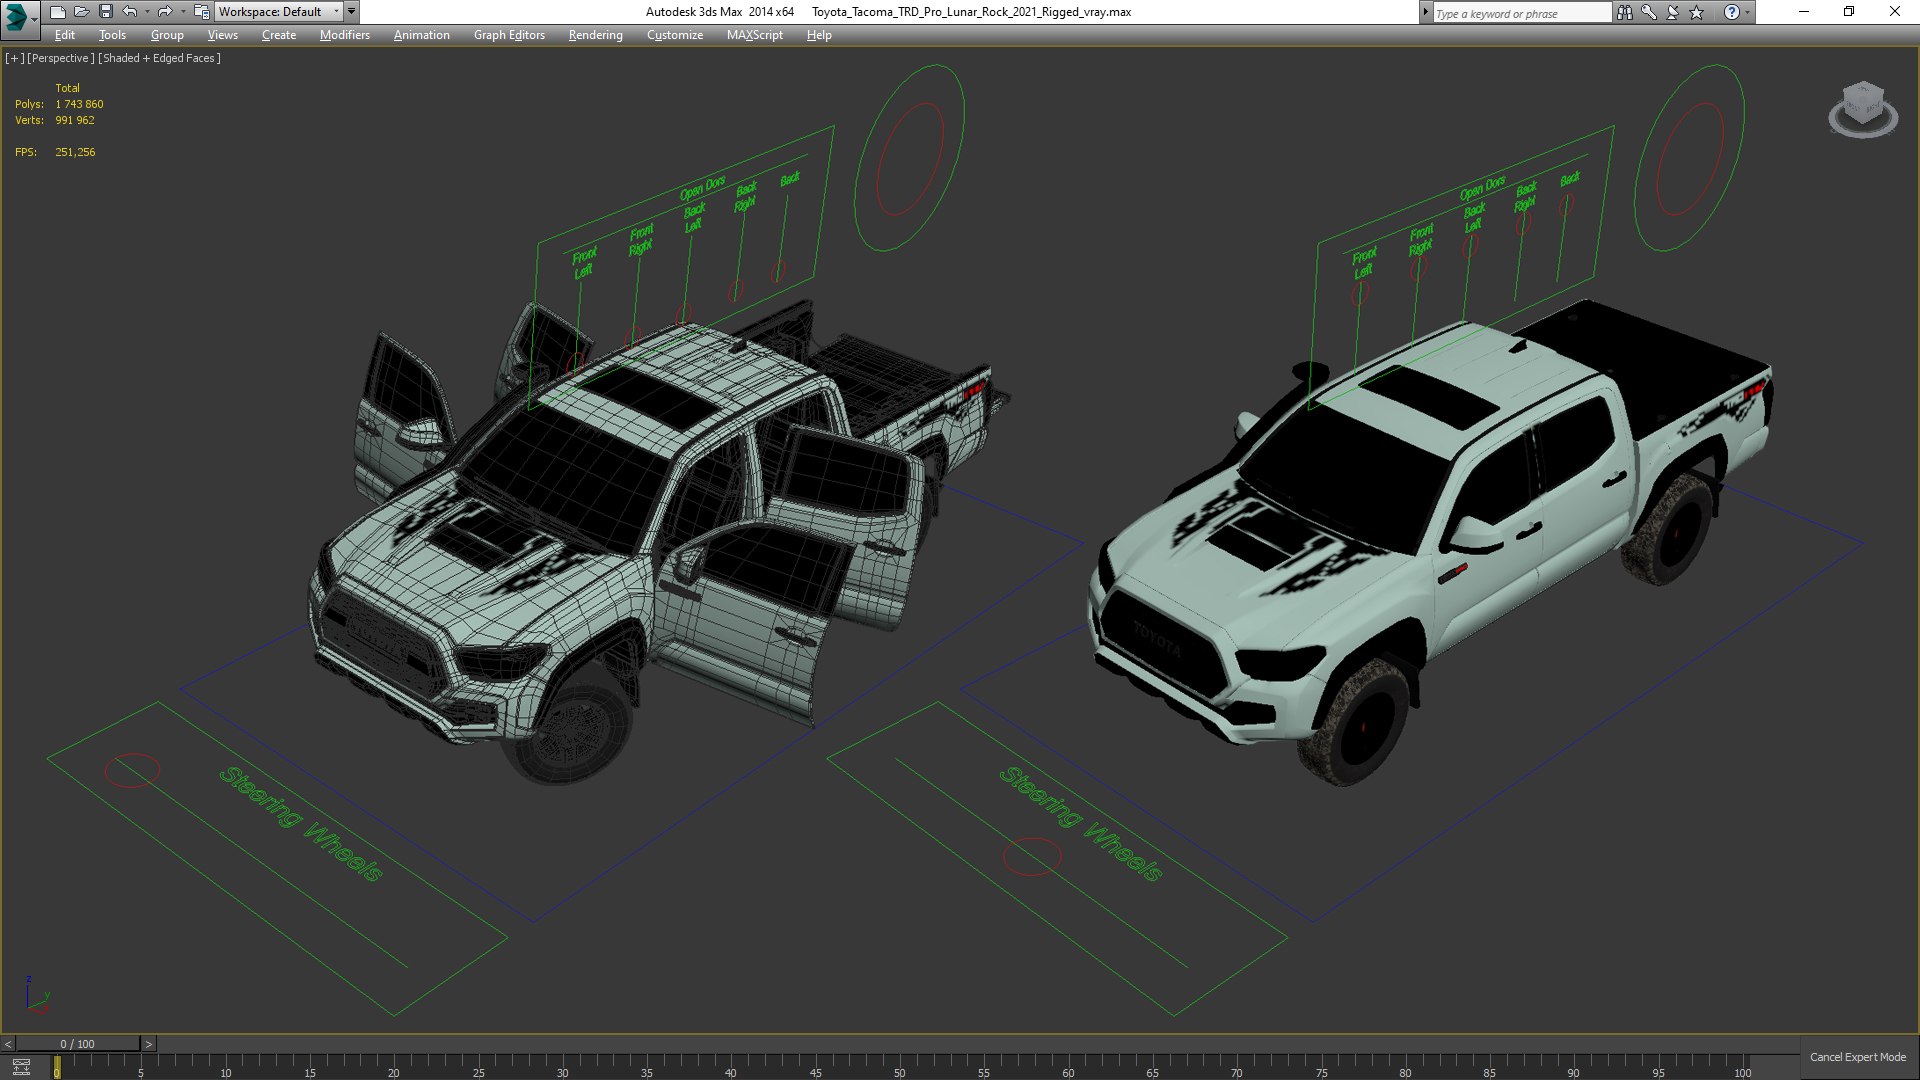This screenshot has width=1920, height=1080.
Task: Create a new scene with New icon
Action: (57, 12)
